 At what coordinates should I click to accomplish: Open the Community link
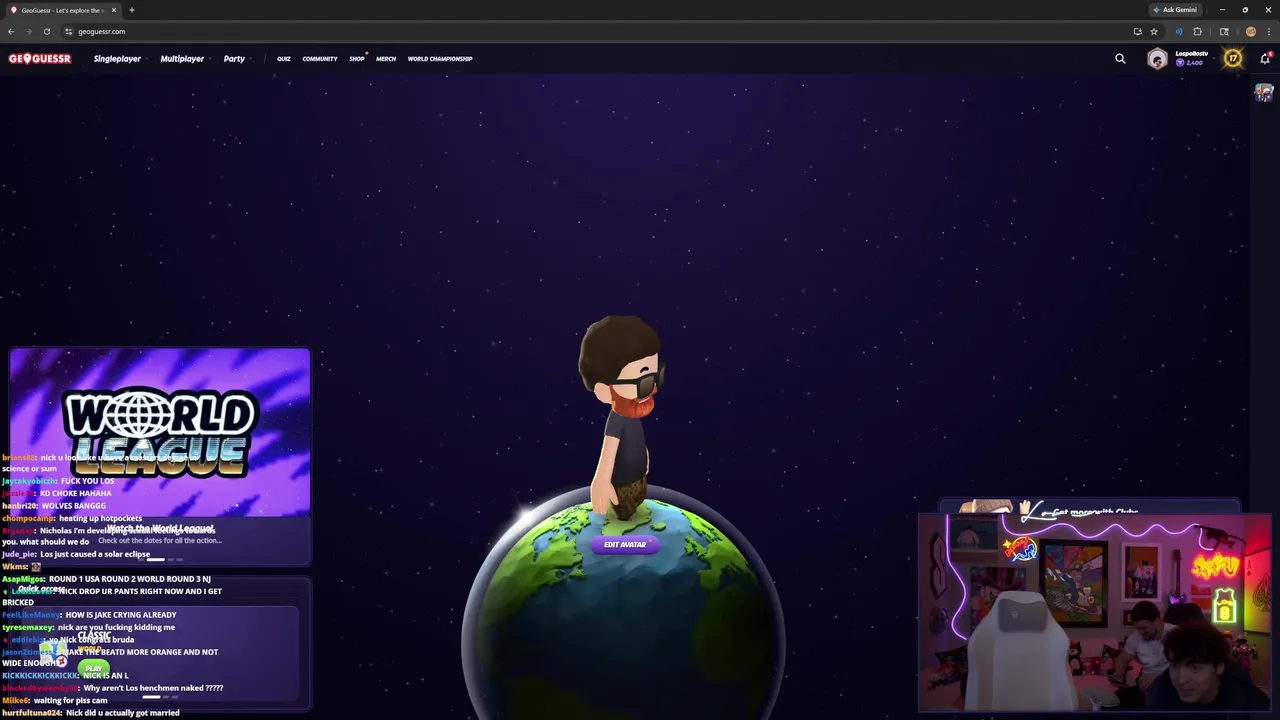(320, 59)
